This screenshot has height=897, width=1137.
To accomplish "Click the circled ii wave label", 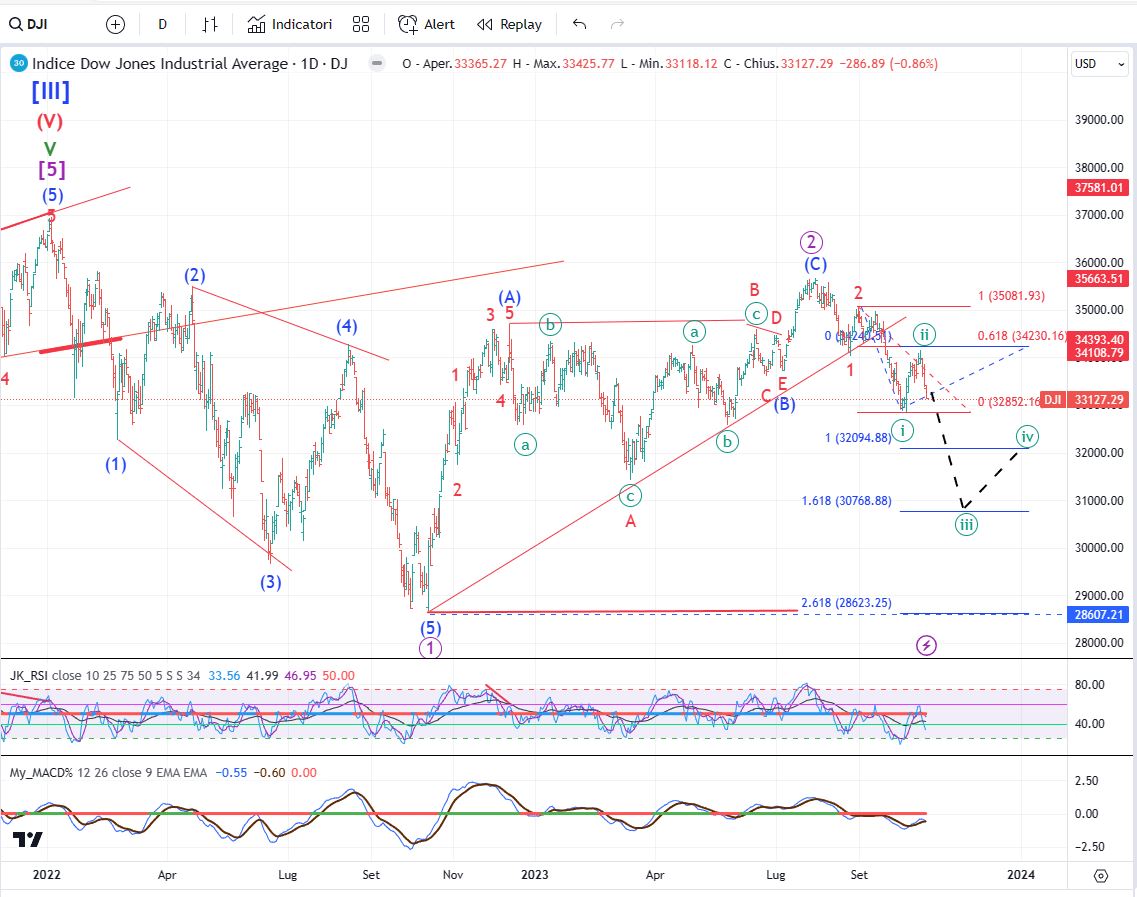I will [924, 334].
